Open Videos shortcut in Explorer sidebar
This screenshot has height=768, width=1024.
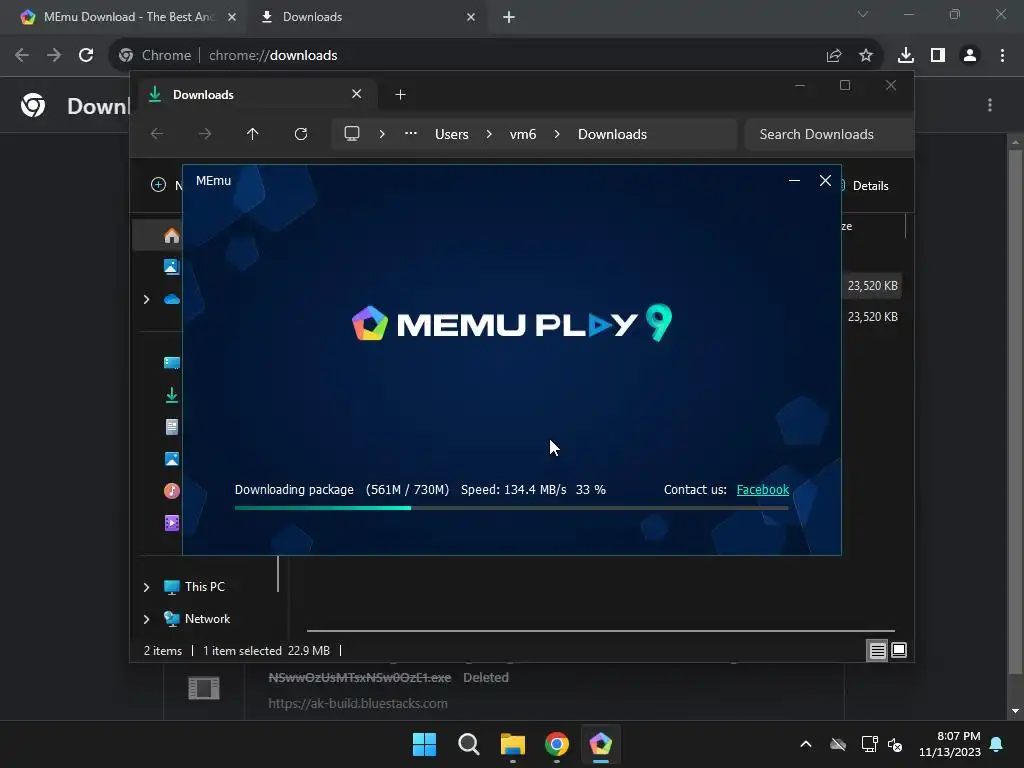point(172,522)
